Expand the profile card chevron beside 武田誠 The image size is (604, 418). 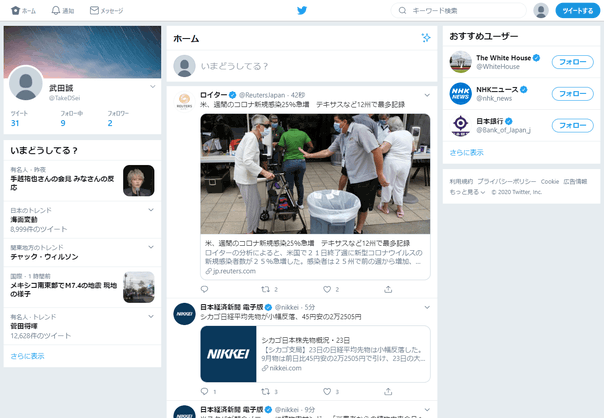(x=153, y=87)
